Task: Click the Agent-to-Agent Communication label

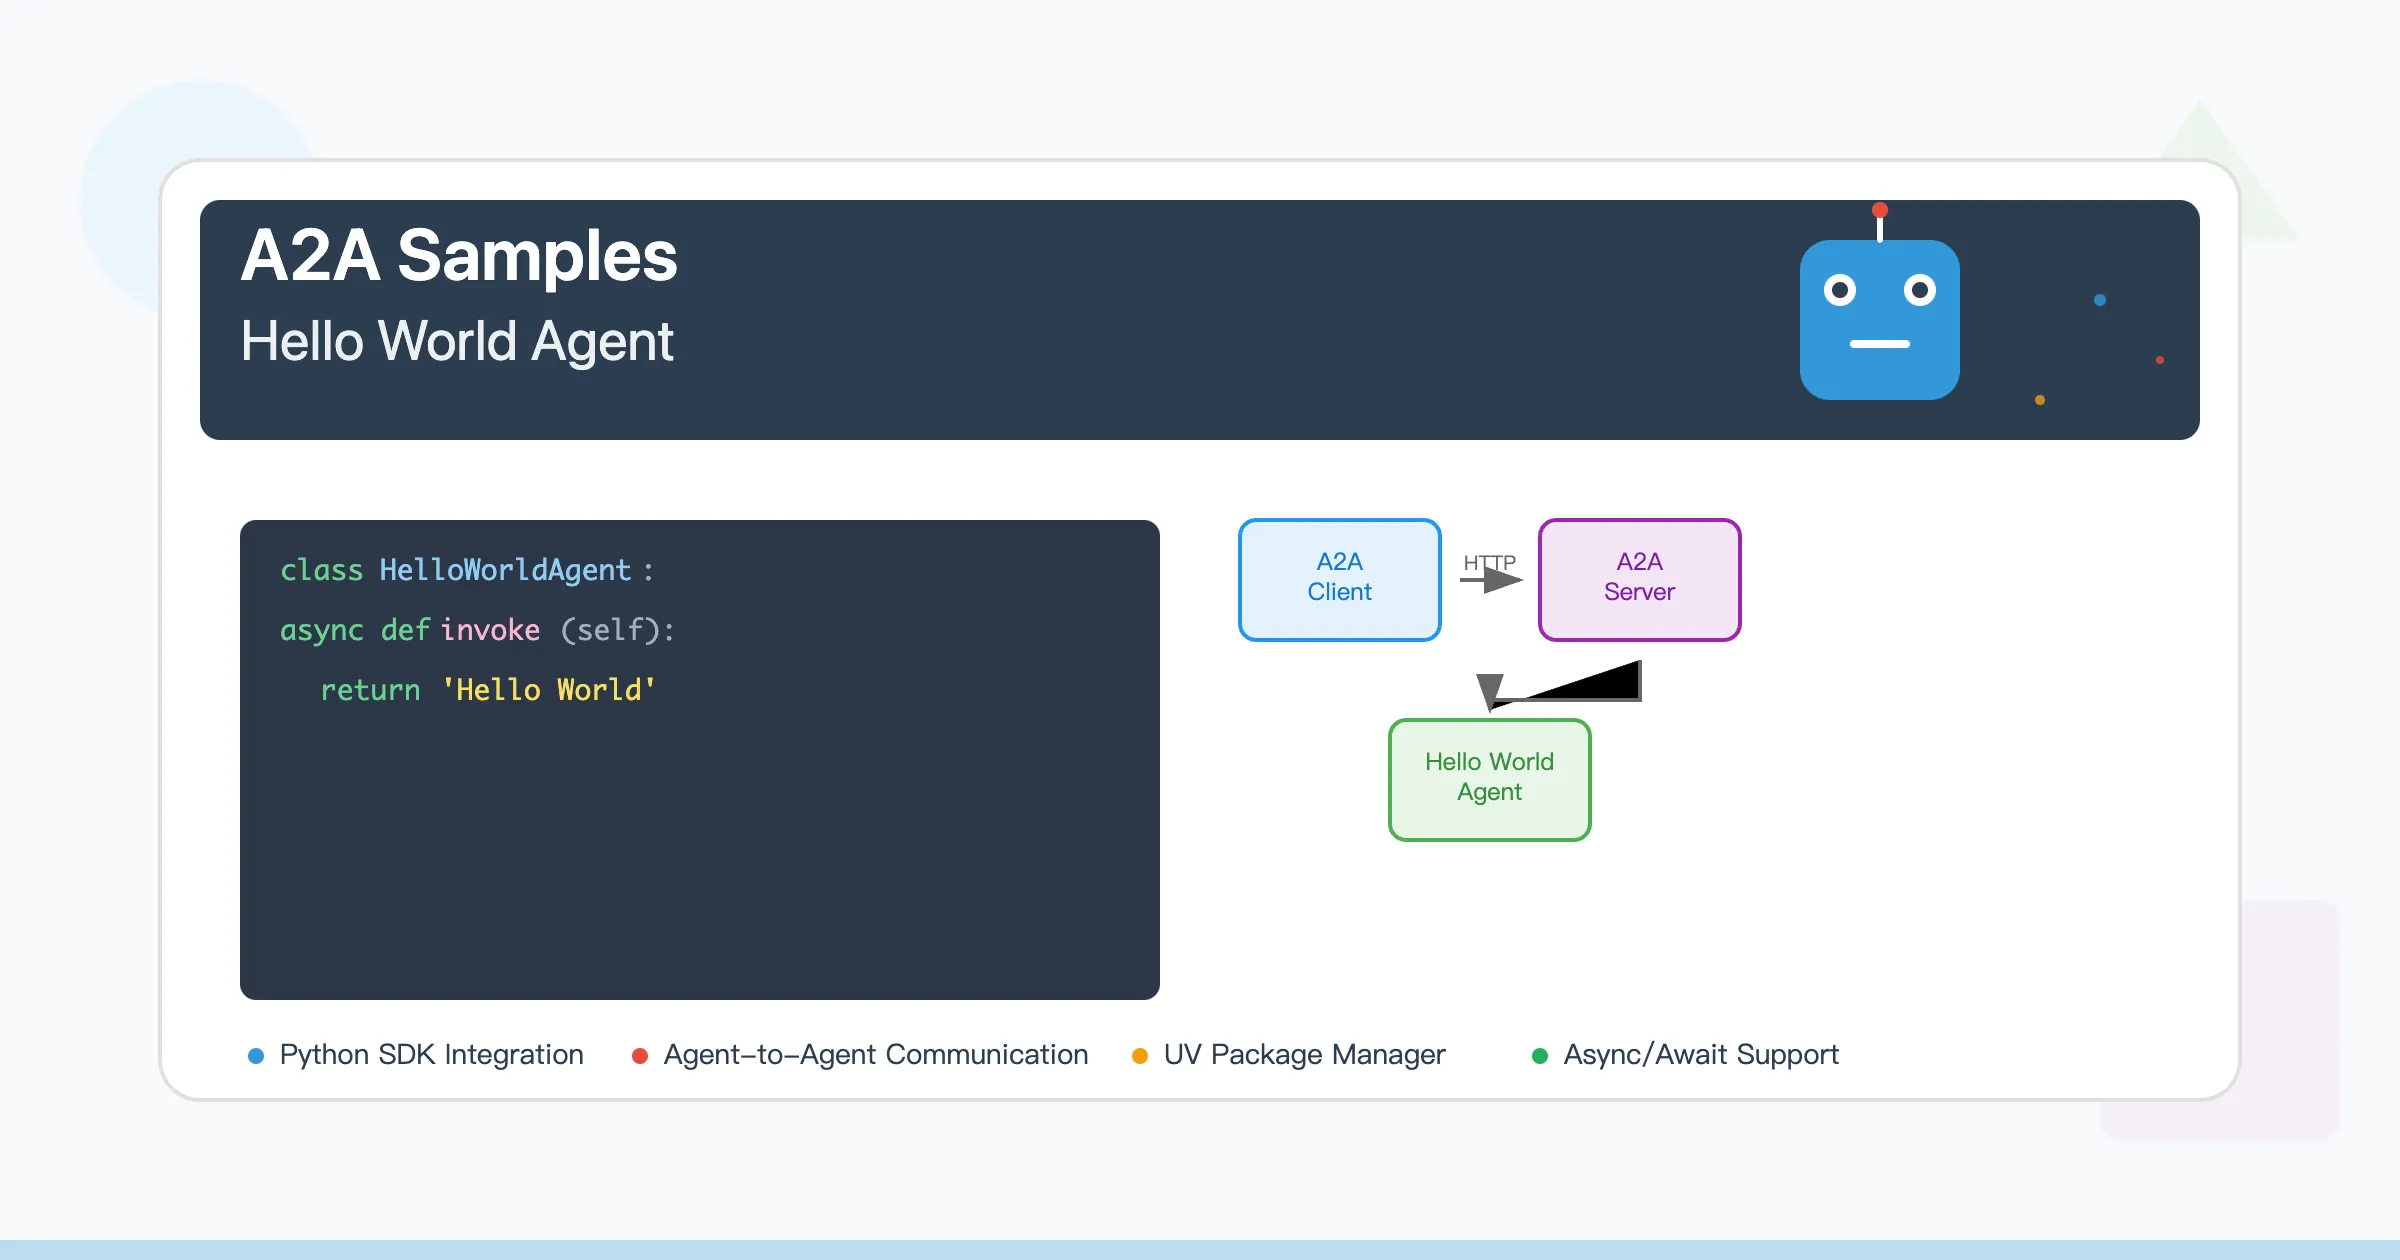Action: (874, 1054)
